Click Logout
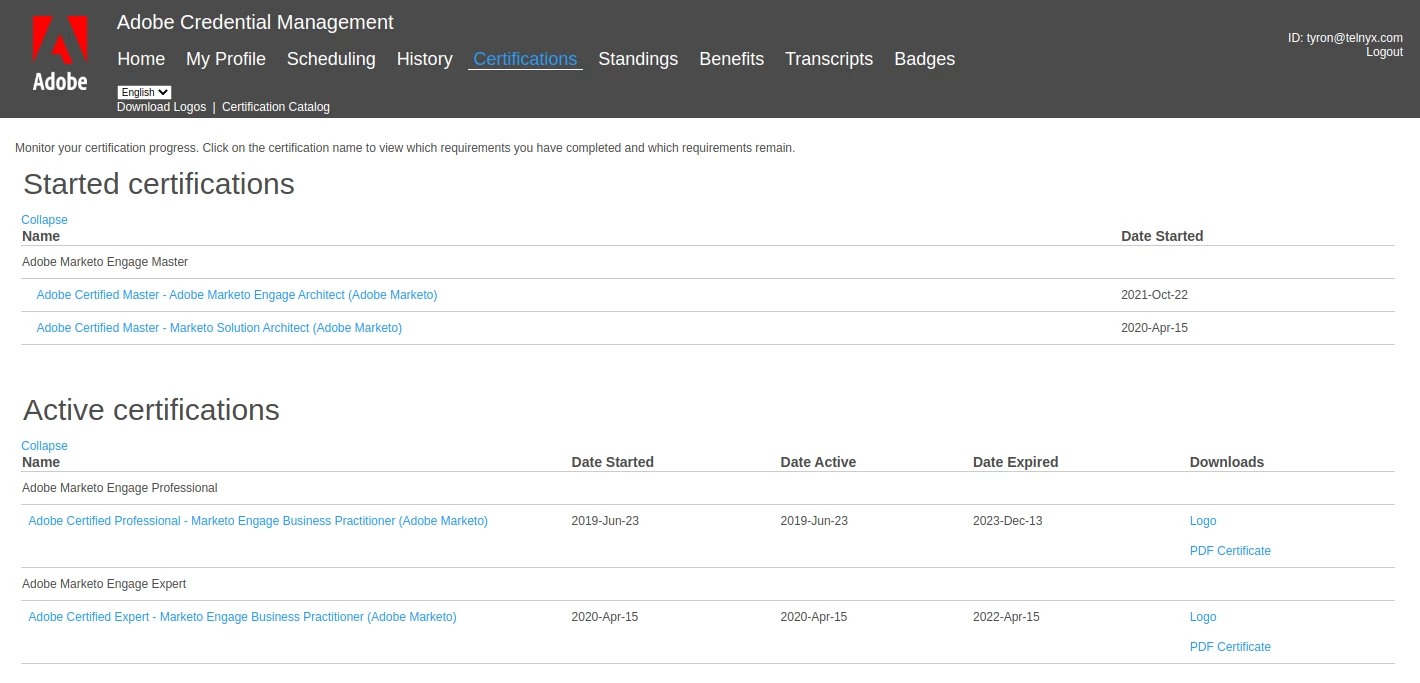 click(1384, 52)
